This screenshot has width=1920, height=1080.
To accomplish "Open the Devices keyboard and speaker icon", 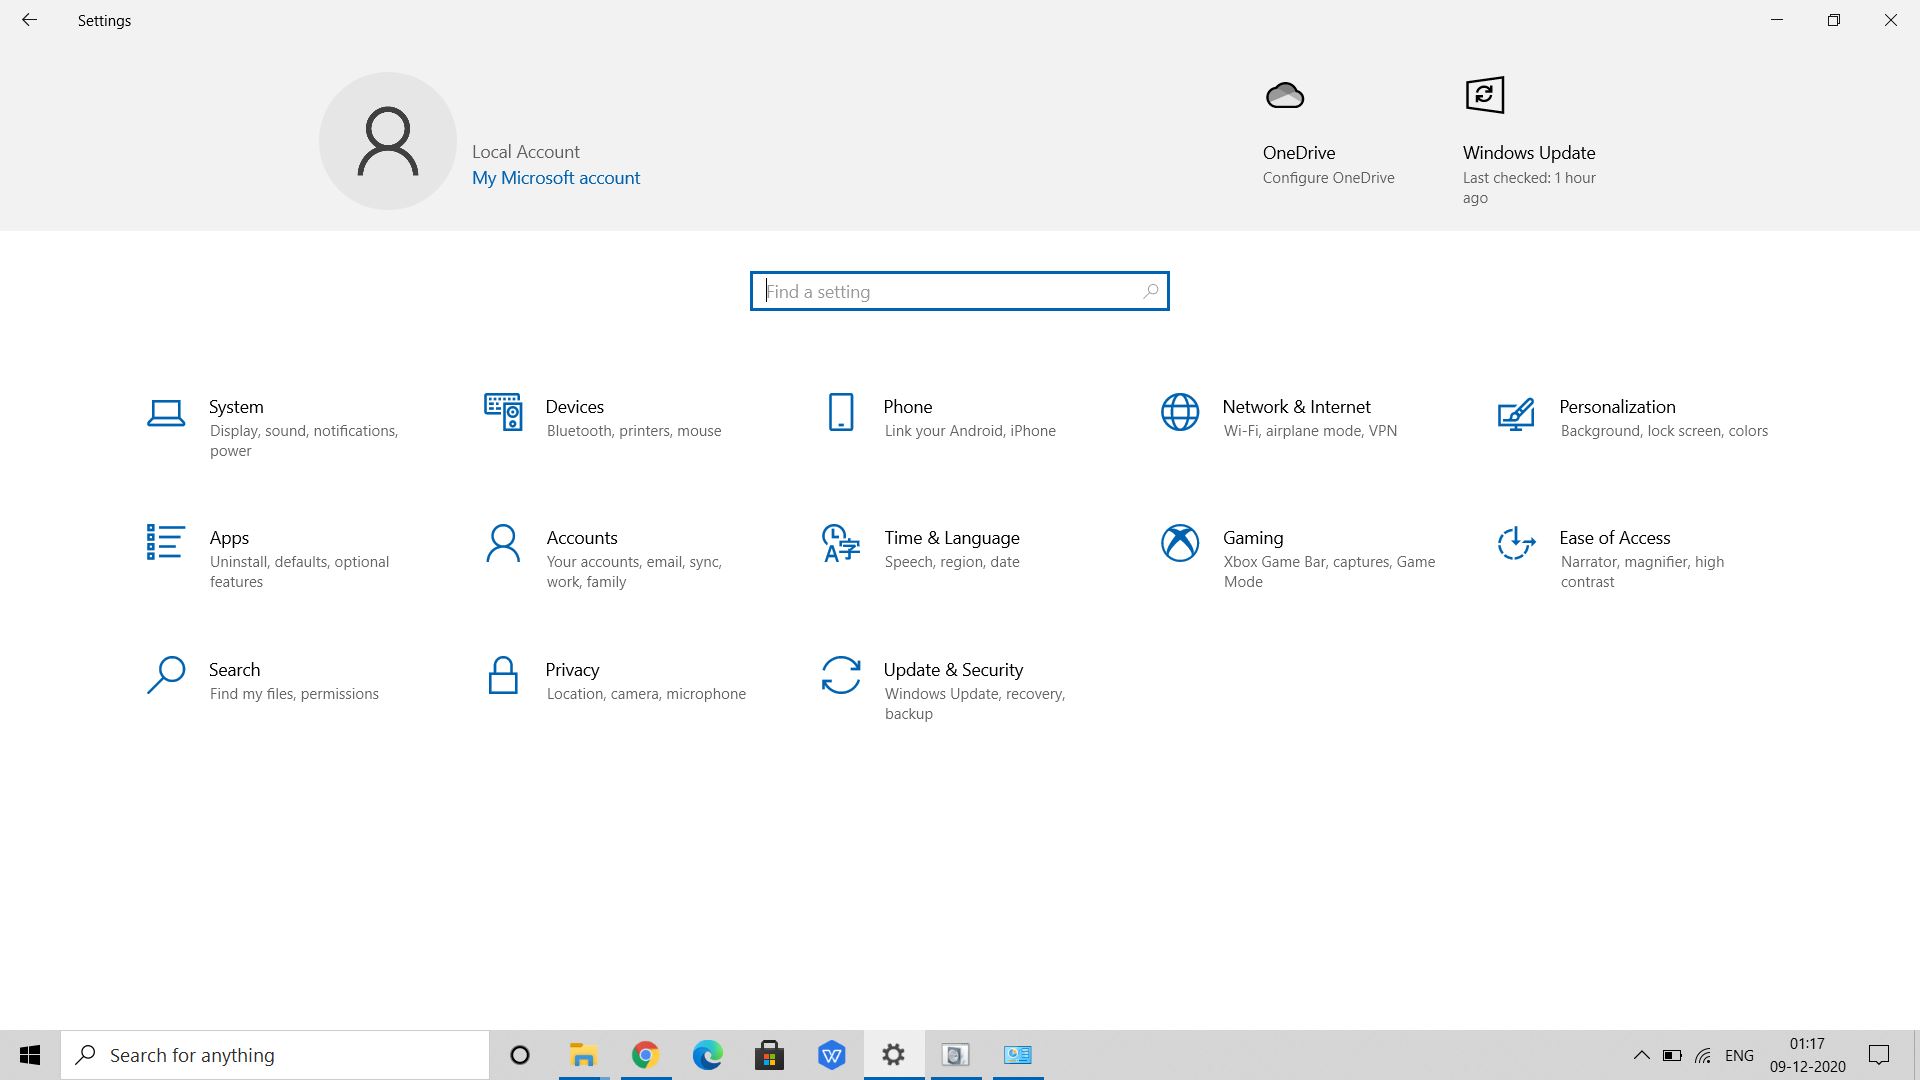I will [x=503, y=412].
